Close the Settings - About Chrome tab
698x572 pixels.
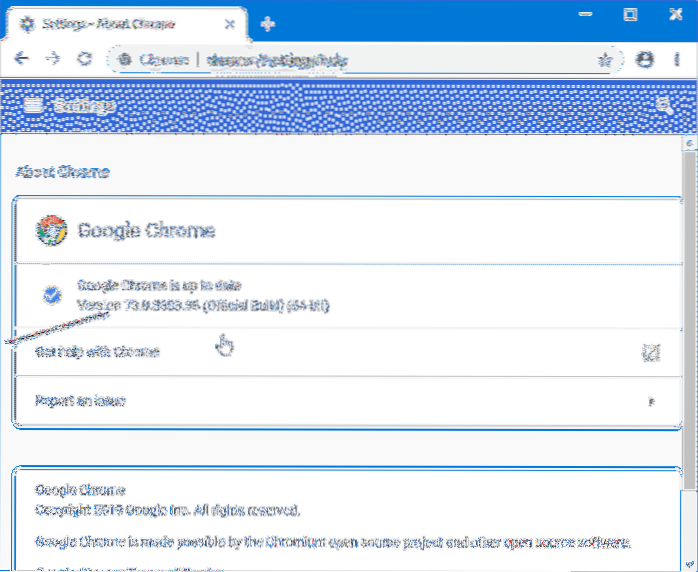pos(231,22)
